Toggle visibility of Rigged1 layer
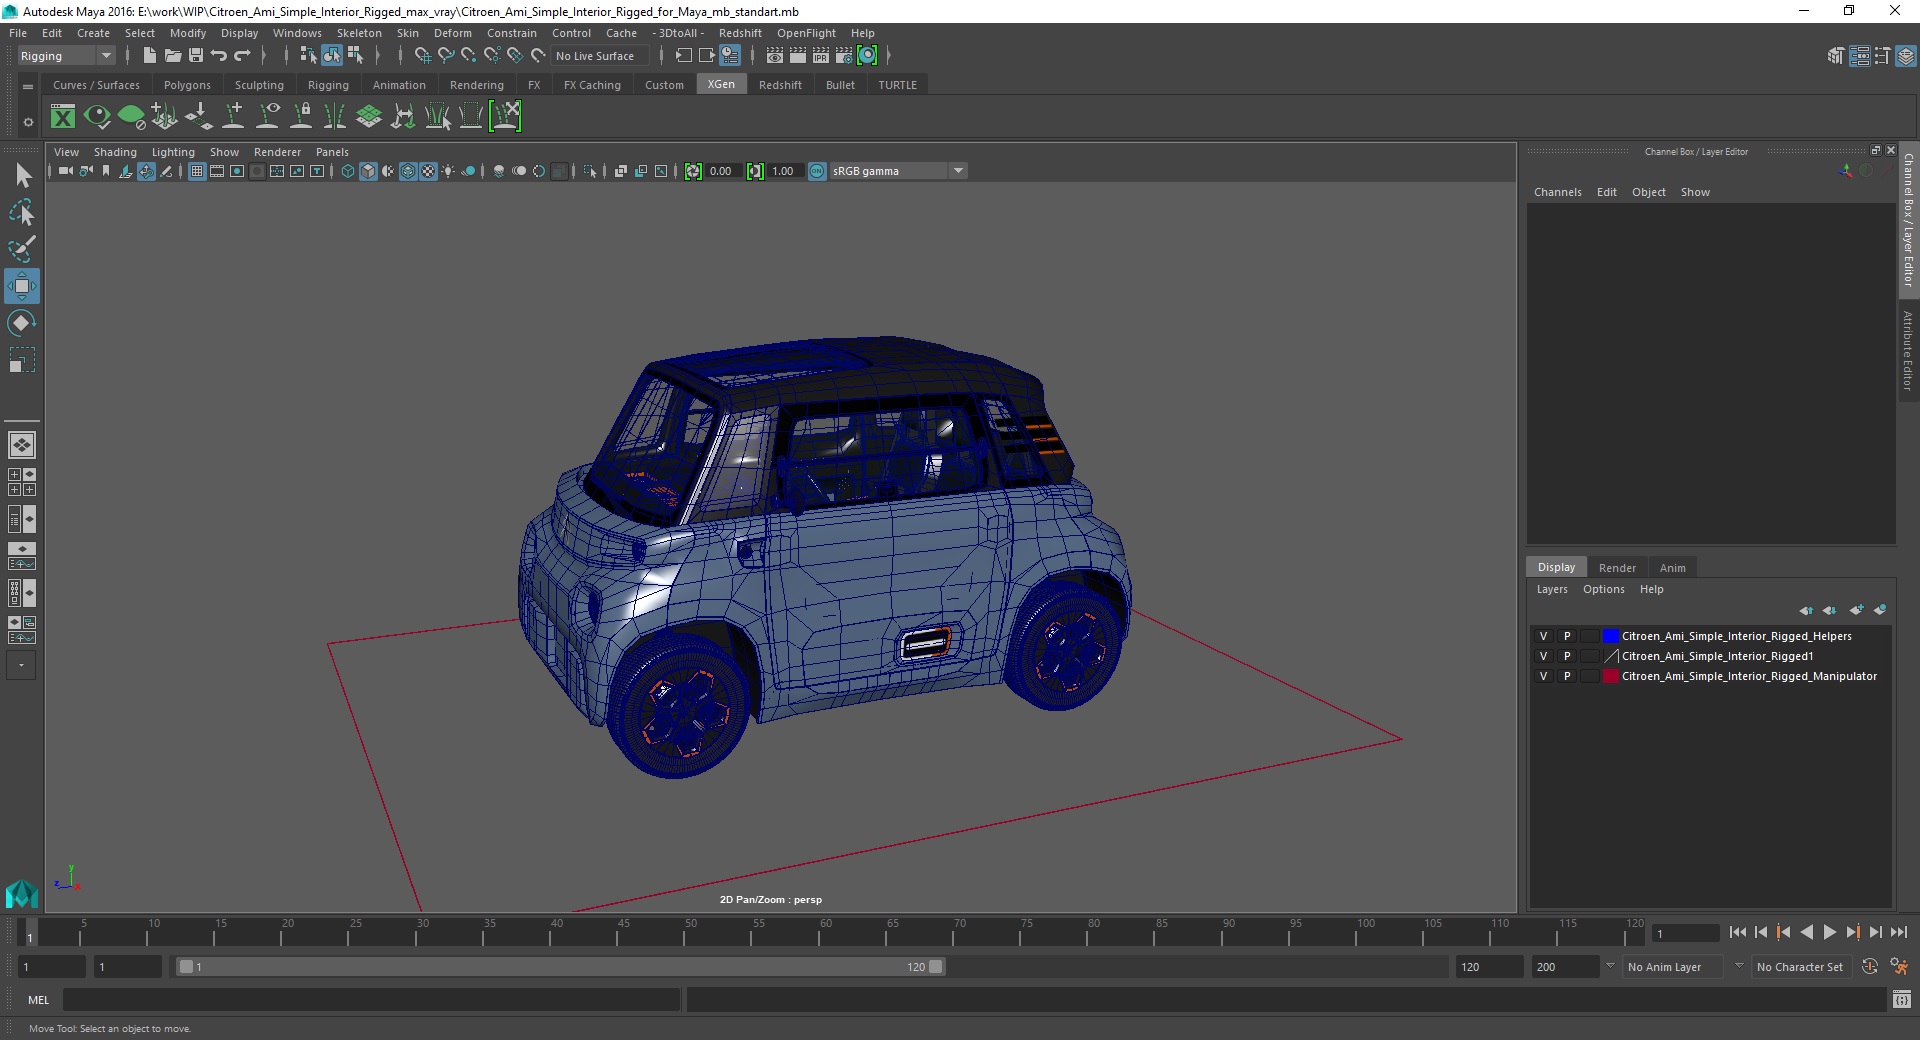Screen dimensions: 1920x1040 pos(1543,656)
